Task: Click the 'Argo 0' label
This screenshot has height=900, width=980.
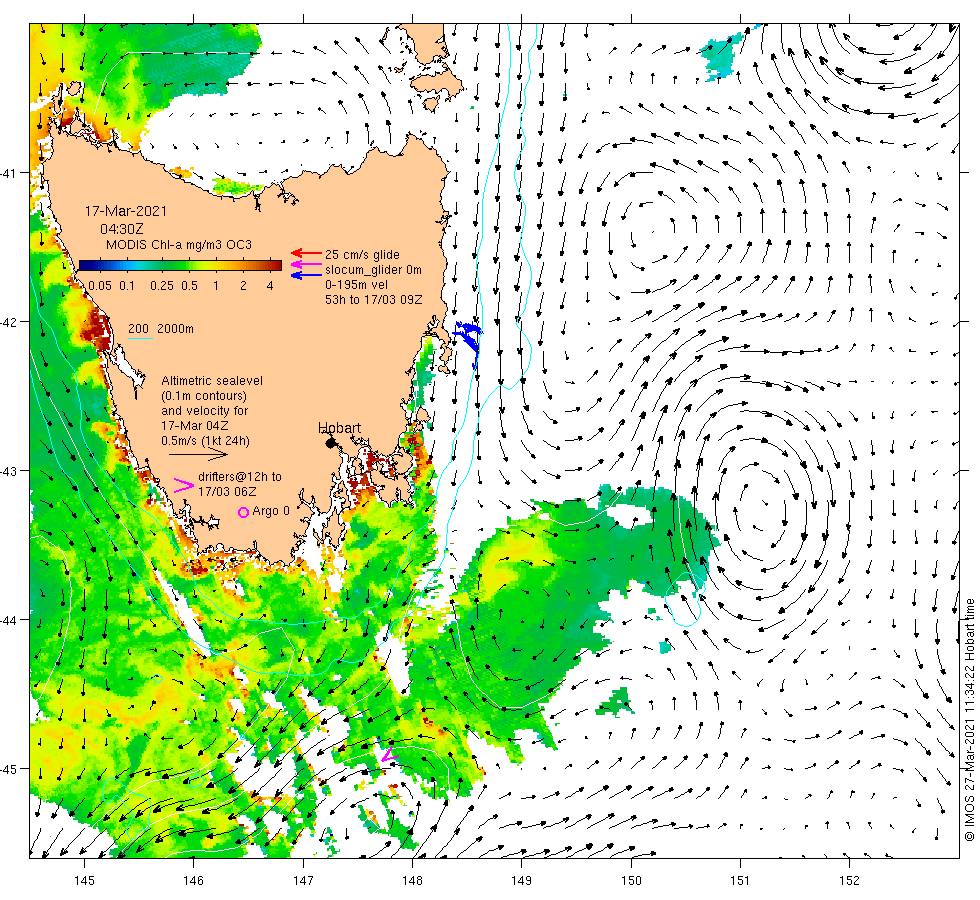Action: 271,511
